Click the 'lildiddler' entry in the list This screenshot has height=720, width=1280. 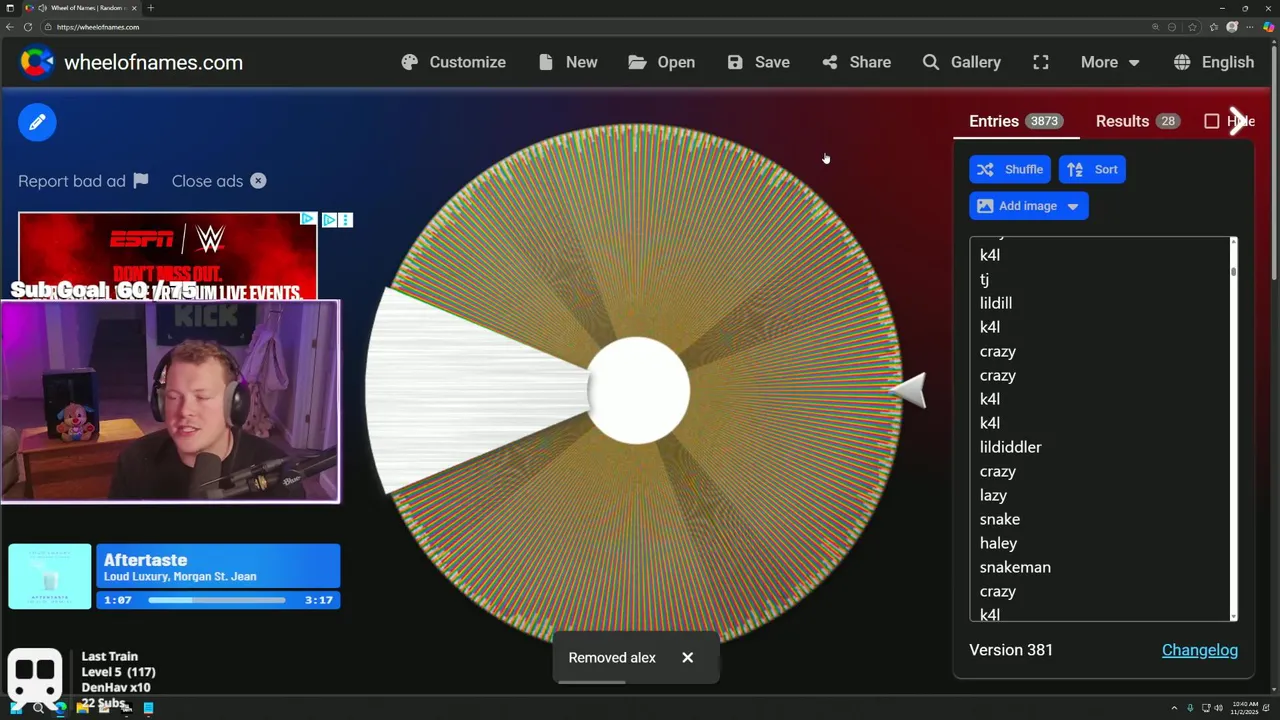1011,447
